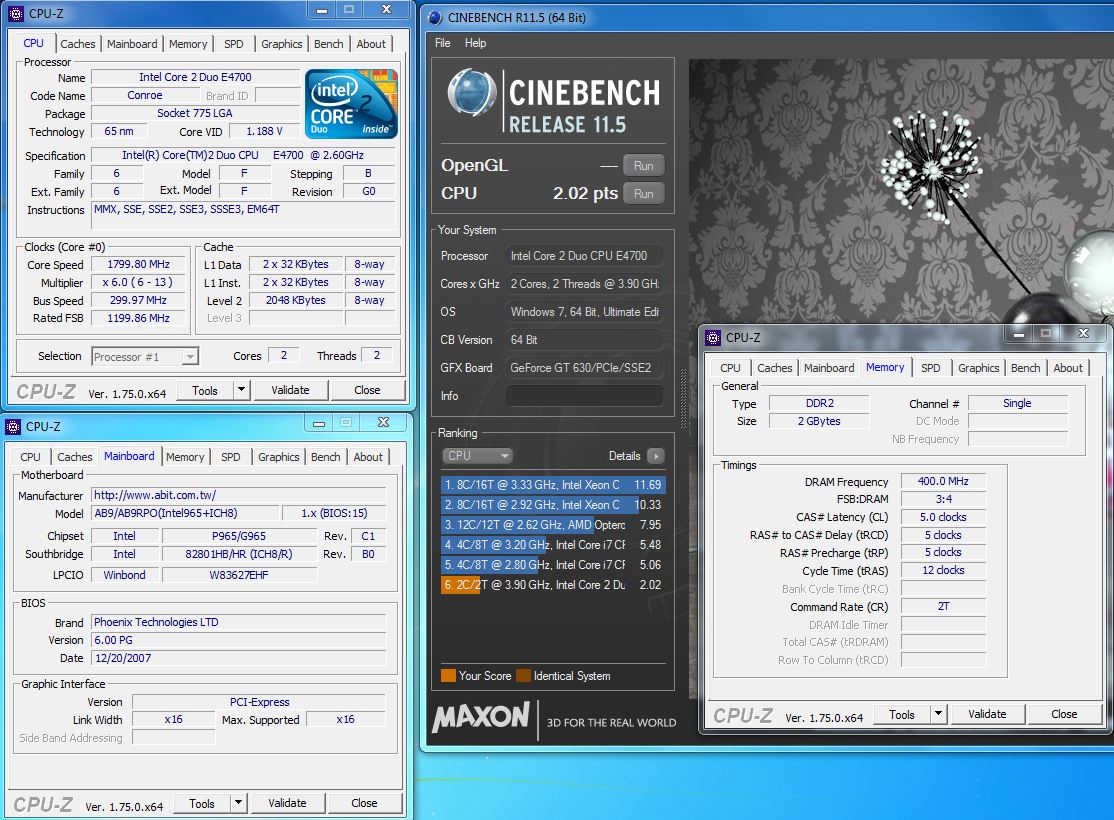Image resolution: width=1114 pixels, height=820 pixels.
Task: Open Bench tab in the CPU-Z processor window
Action: pyautogui.click(x=328, y=44)
